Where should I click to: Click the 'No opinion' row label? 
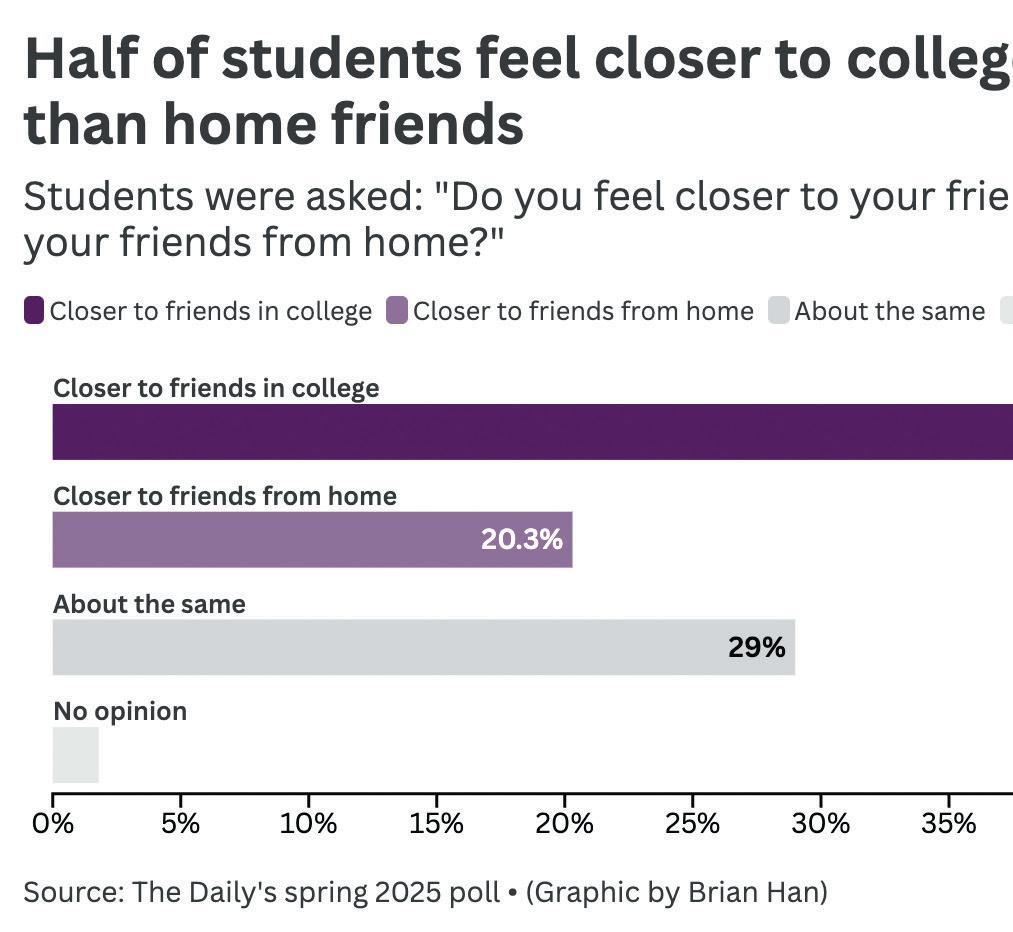coord(120,711)
